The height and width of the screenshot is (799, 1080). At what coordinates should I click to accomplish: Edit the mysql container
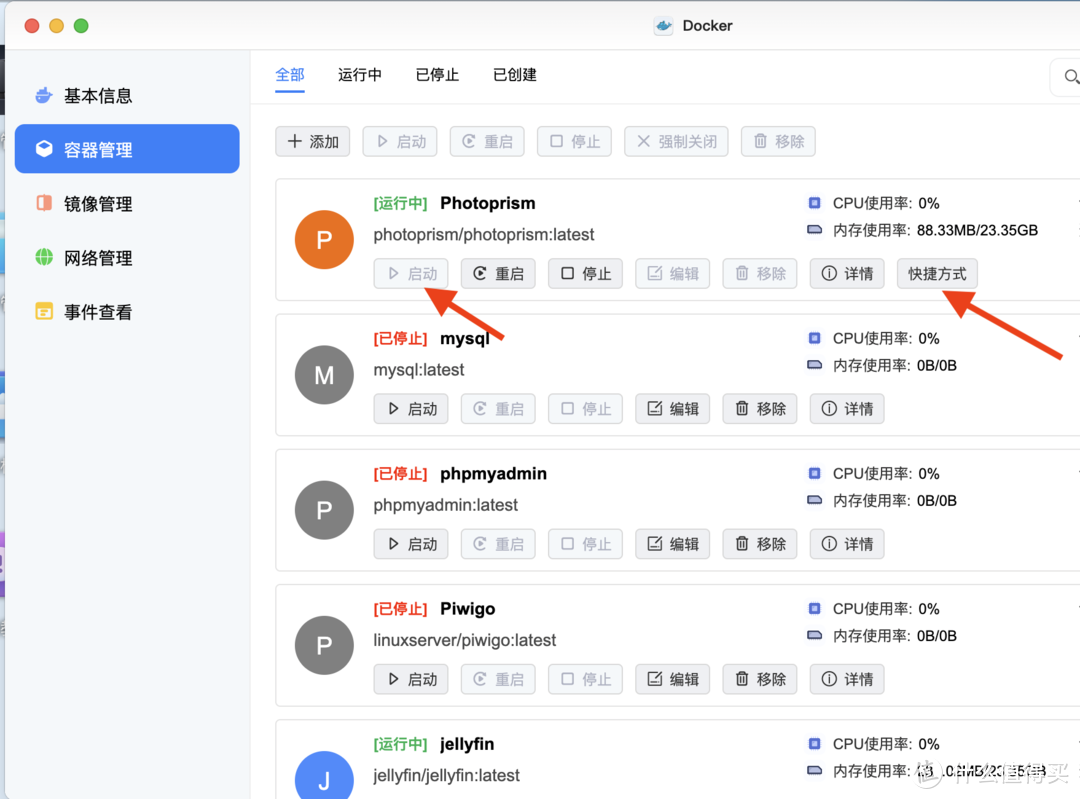coord(673,408)
